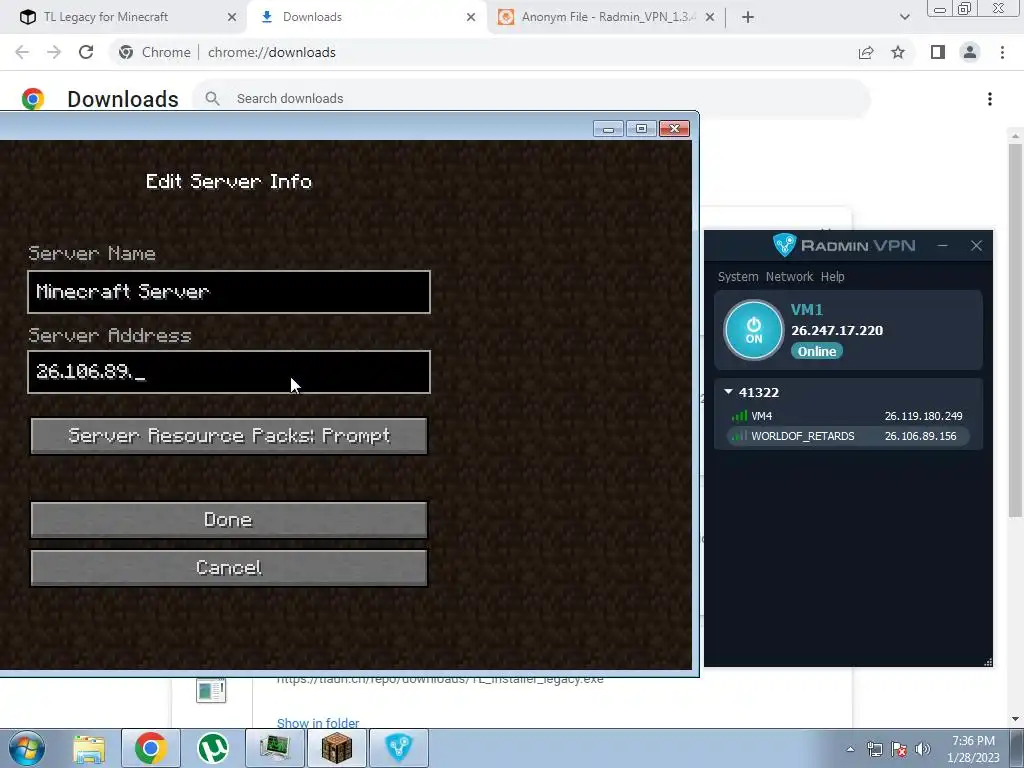Collapse the 41322 network group
The image size is (1024, 768).
(728, 392)
